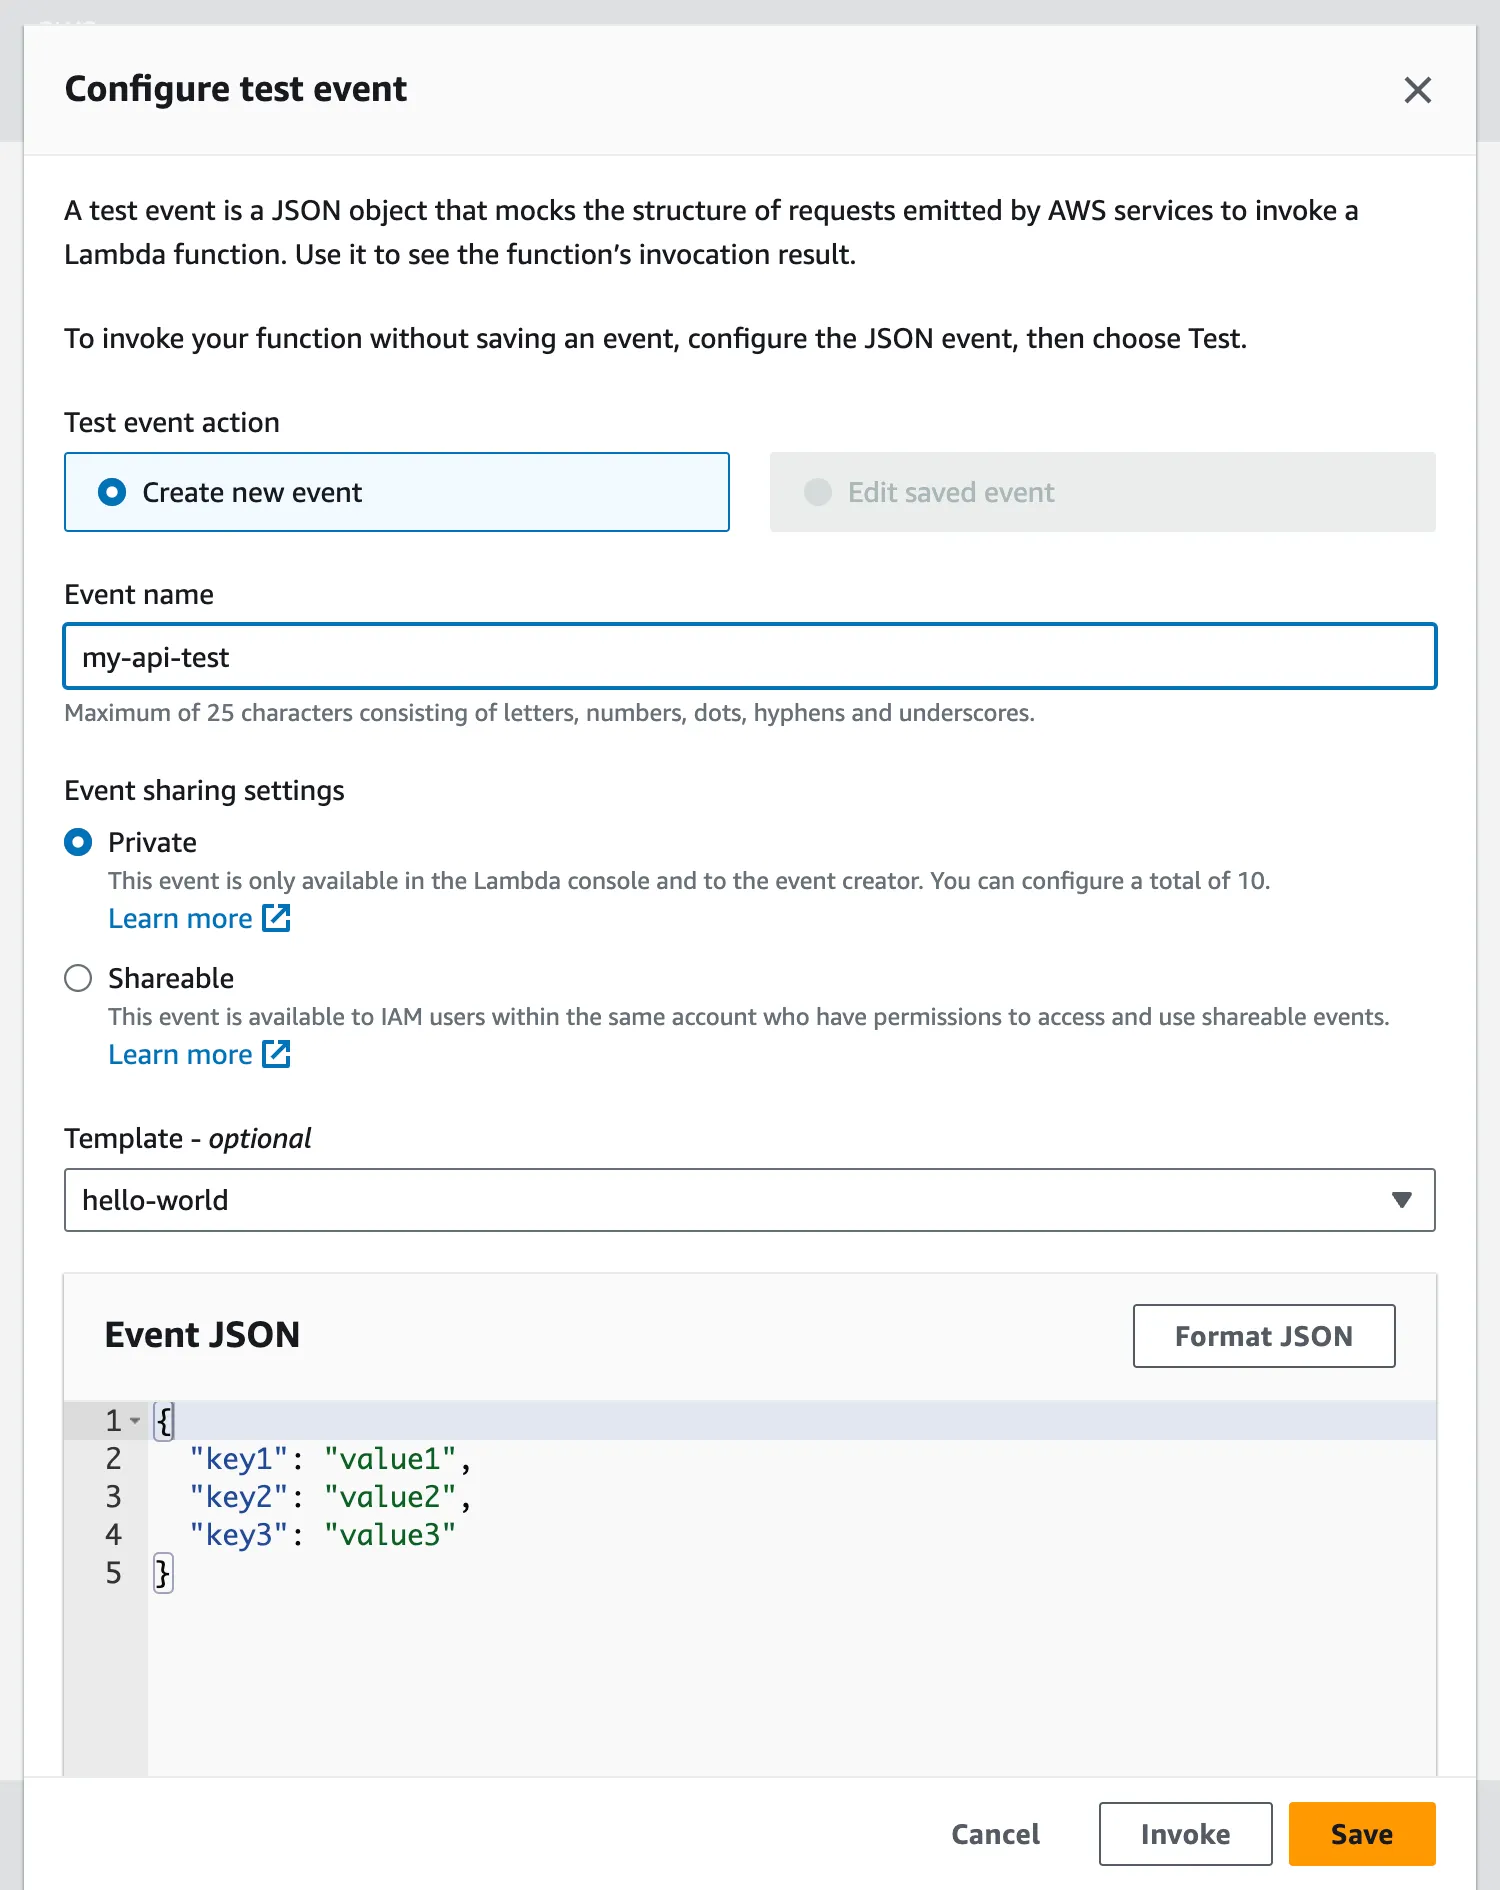Open Learn more link under Private
Viewport: 1500px width, 1890px height.
click(180, 919)
